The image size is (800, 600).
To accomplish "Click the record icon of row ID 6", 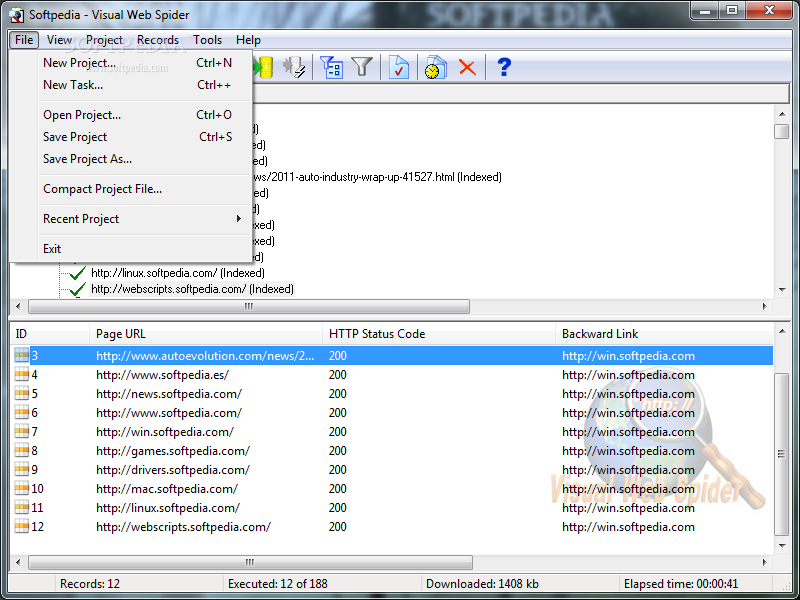I will point(21,412).
